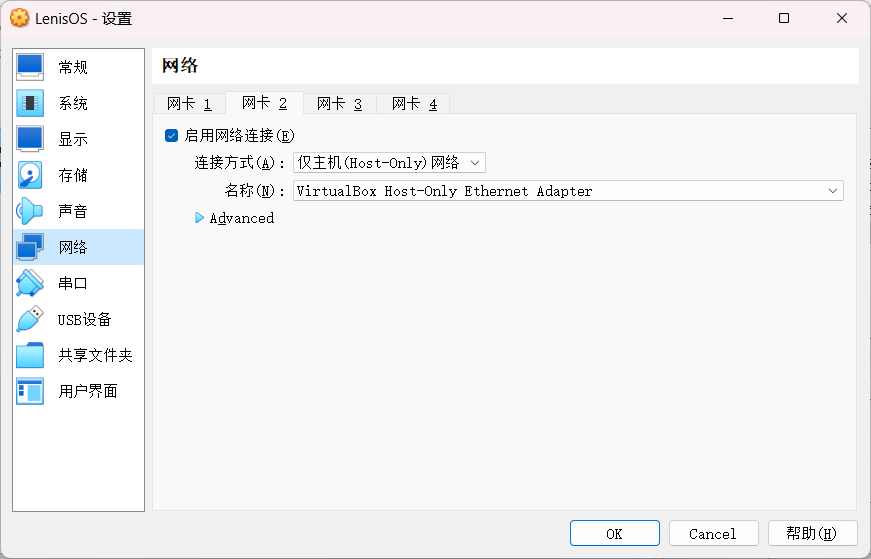Select the 存储 (Storage) disk icon

tap(30, 175)
